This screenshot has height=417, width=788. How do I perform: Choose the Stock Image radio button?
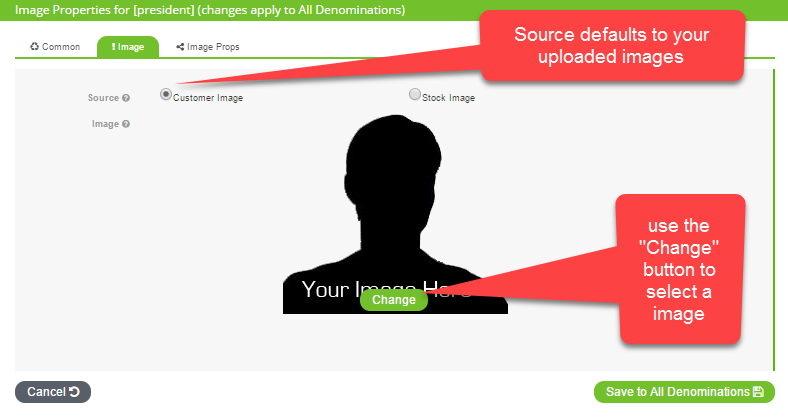(x=415, y=94)
